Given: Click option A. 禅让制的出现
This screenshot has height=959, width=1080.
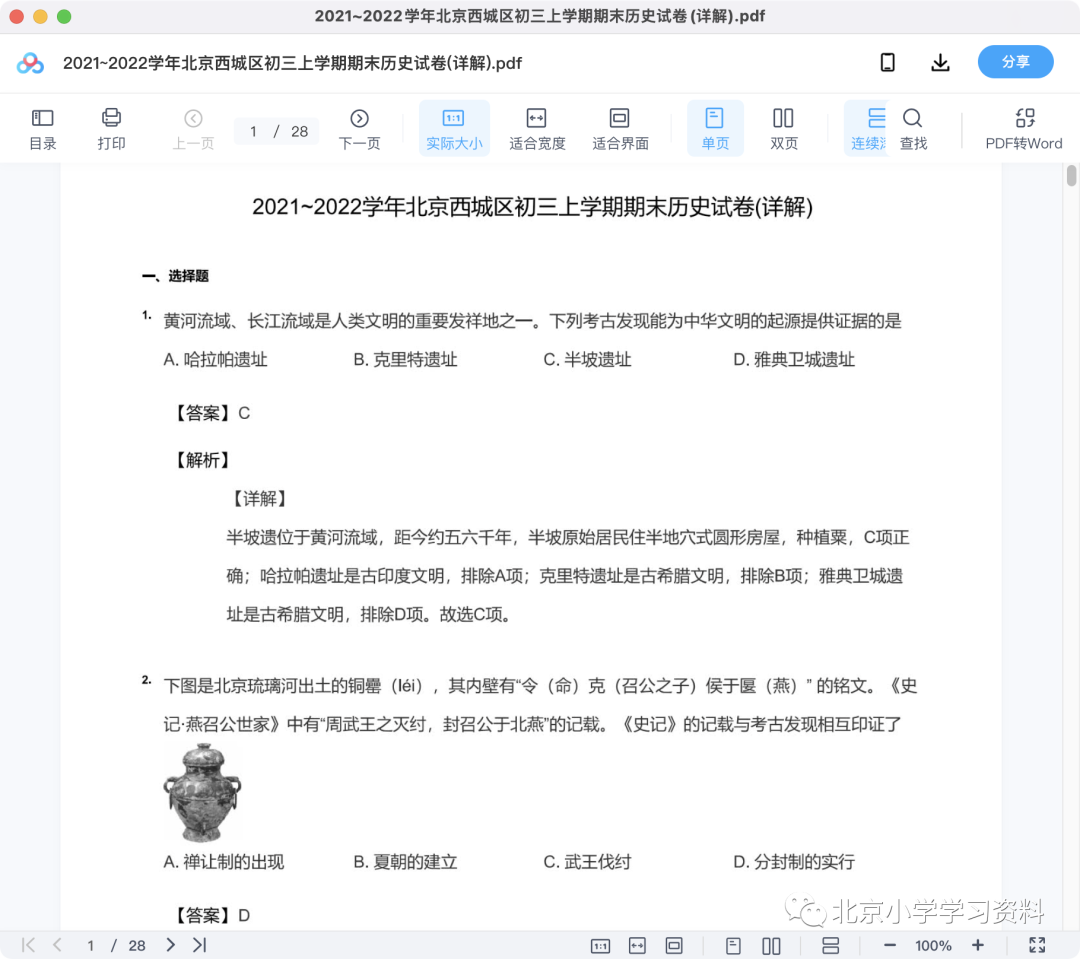Looking at the screenshot, I should 223,862.
